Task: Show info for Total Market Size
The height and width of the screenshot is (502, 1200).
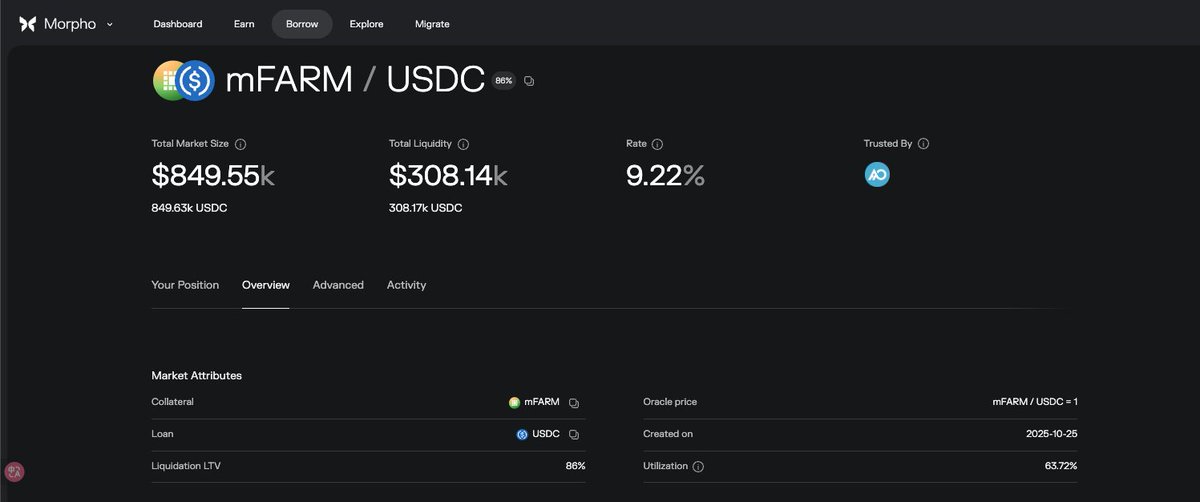Action: [240, 144]
